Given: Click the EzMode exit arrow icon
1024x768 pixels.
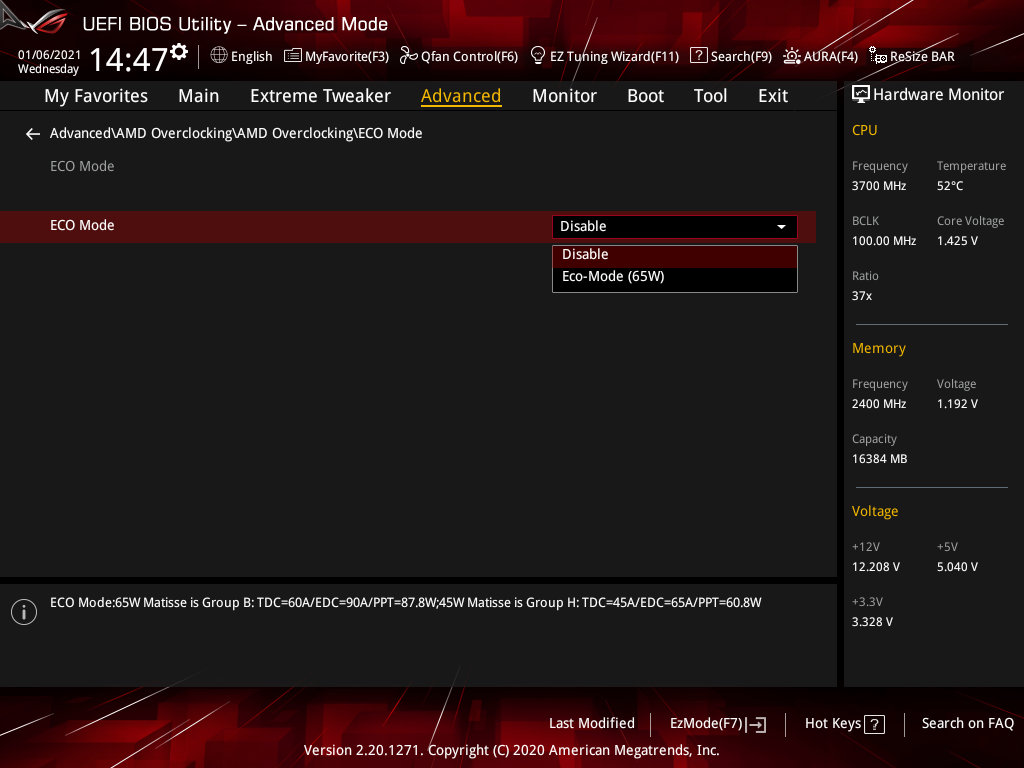Looking at the screenshot, I should pos(756,724).
